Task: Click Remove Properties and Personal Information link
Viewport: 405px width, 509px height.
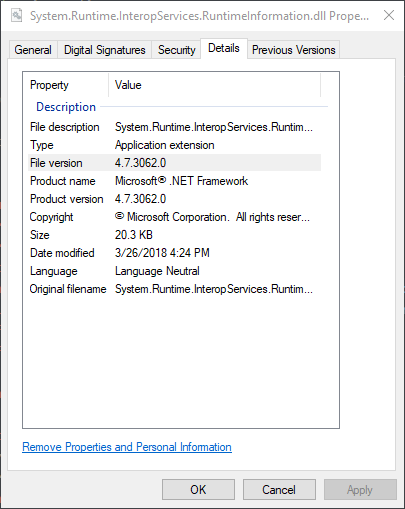Action: click(127, 447)
